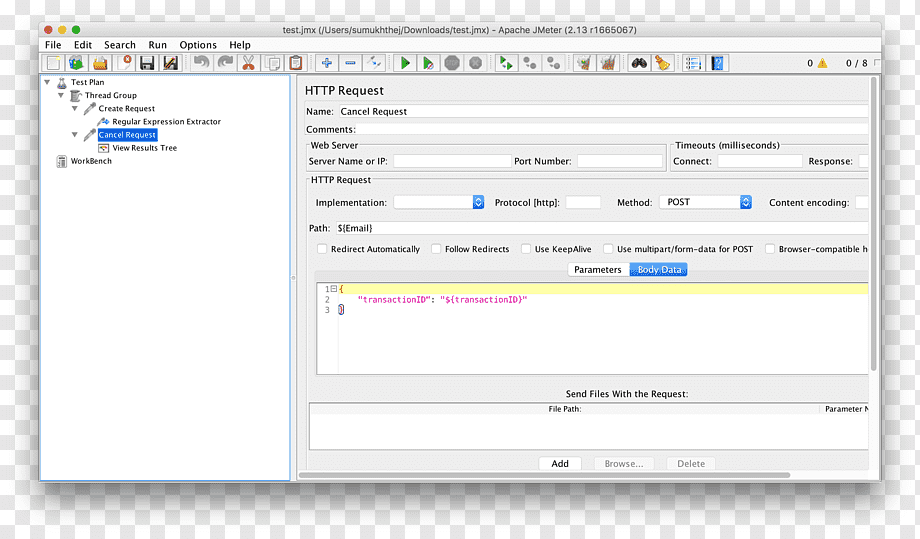Select Test Plan in the tree
920x539 pixels.
pyautogui.click(x=87, y=82)
